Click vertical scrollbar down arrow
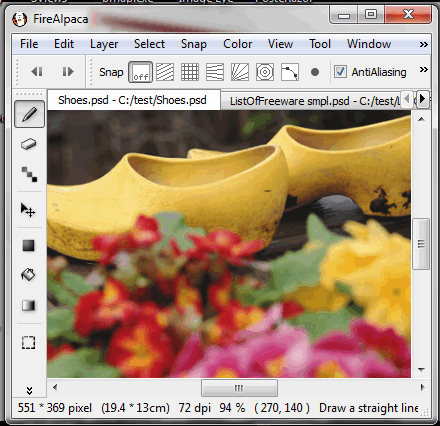440x426 pixels. (x=421, y=369)
